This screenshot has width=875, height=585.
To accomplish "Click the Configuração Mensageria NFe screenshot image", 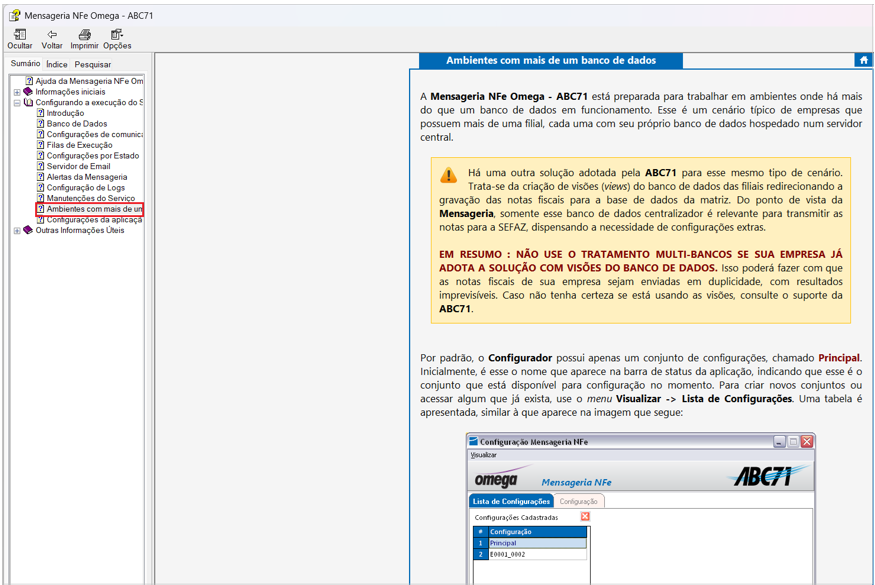I will [641, 508].
